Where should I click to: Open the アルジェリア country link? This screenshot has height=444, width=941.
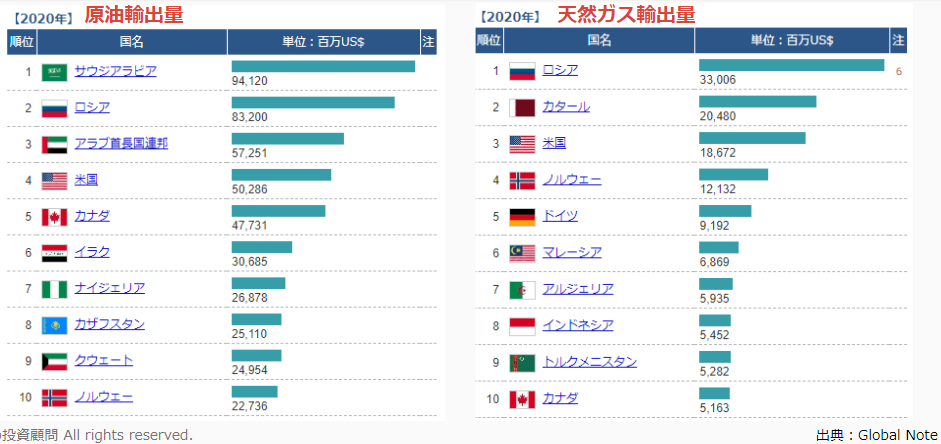coord(577,289)
